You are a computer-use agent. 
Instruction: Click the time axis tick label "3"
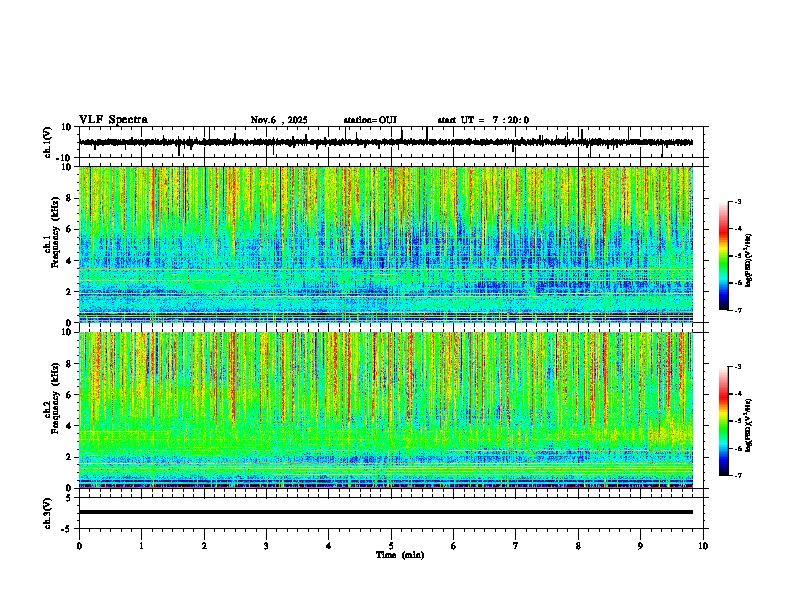[266, 546]
